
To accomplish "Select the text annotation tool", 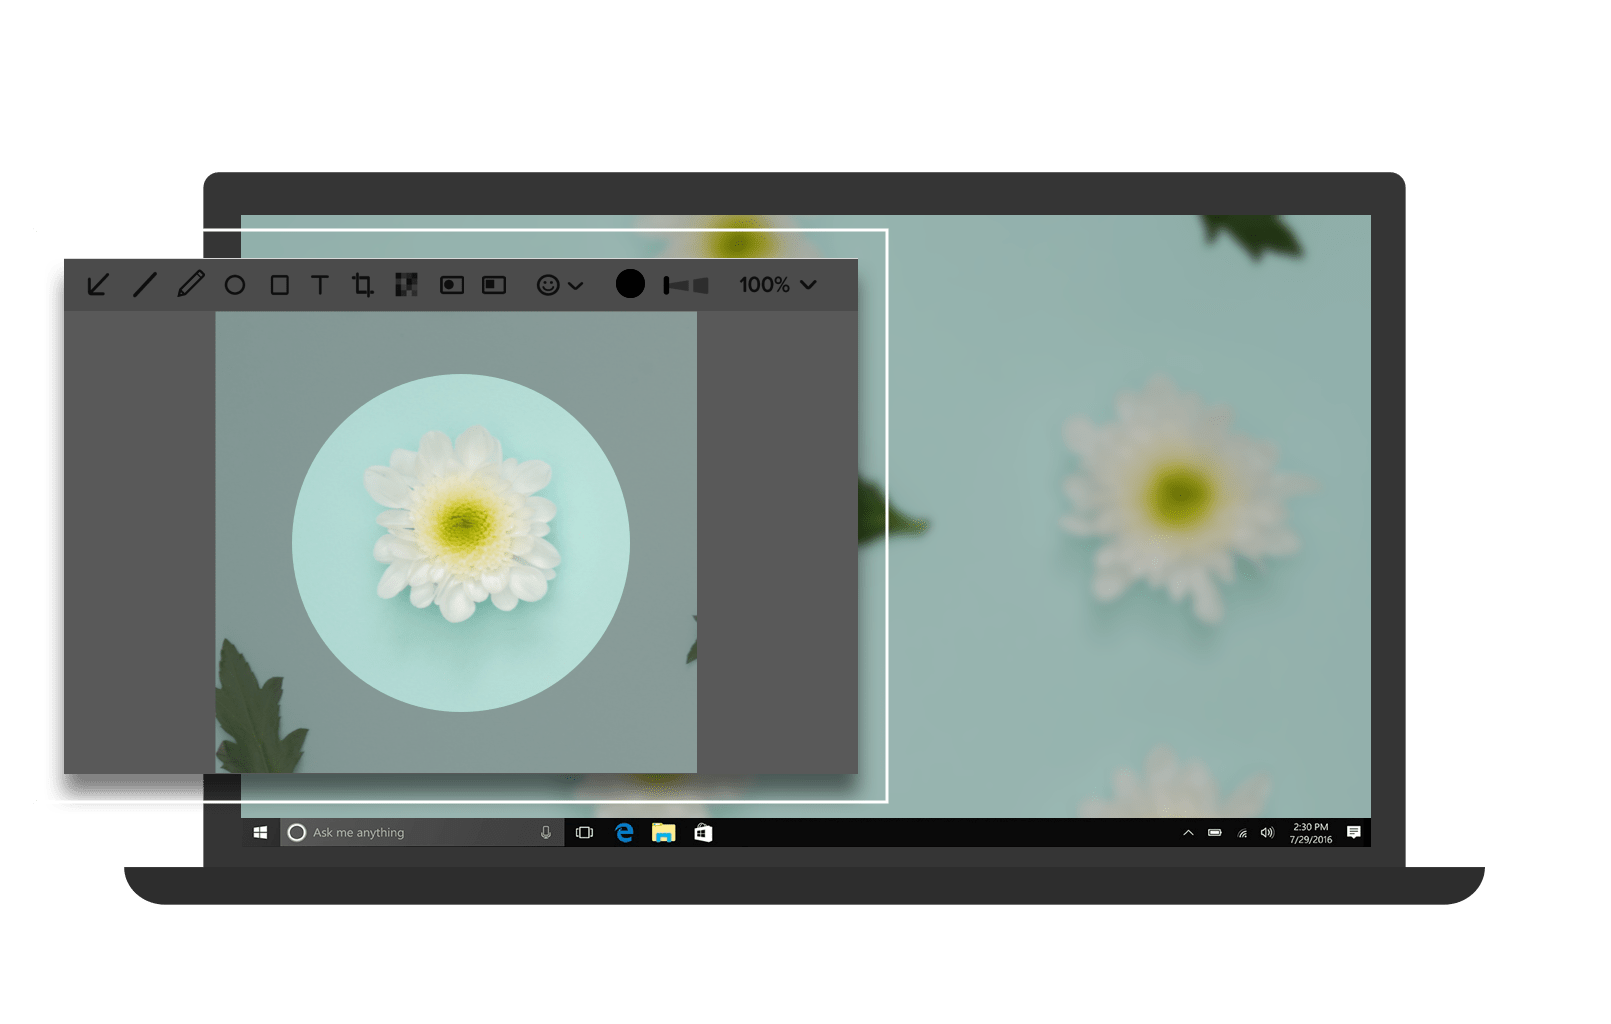I will (x=320, y=285).
